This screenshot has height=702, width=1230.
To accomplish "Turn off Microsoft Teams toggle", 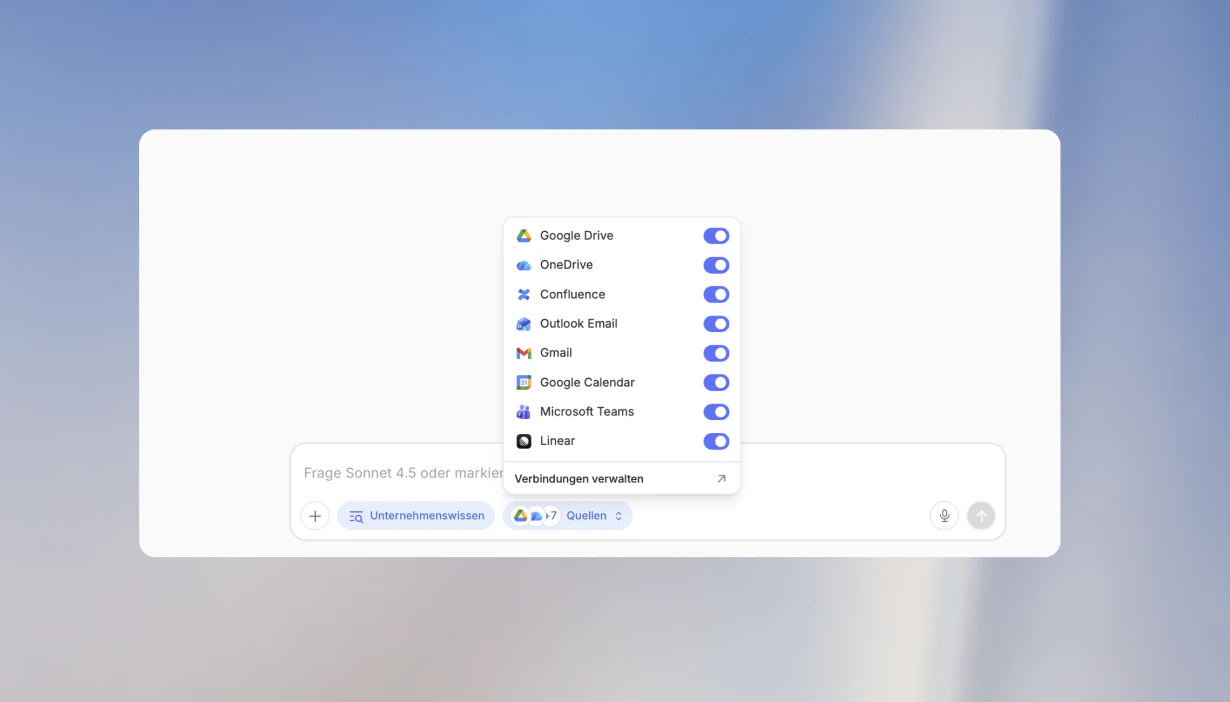I will click(716, 412).
